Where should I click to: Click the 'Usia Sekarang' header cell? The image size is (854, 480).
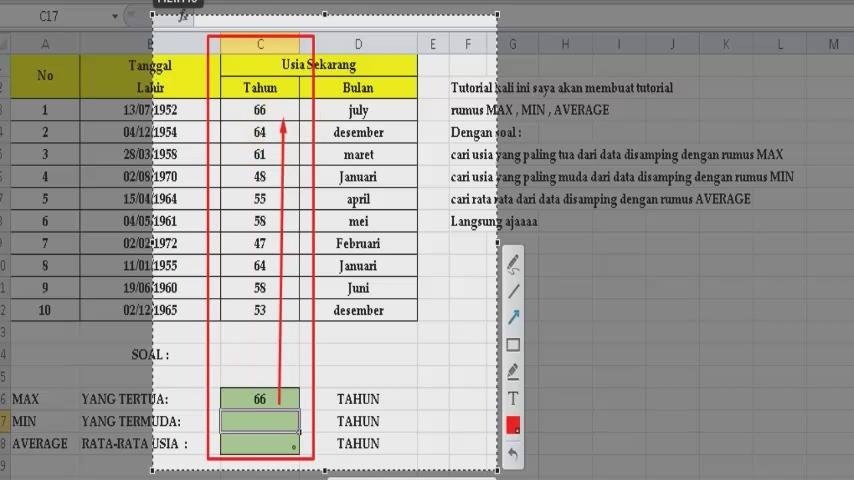(x=319, y=65)
